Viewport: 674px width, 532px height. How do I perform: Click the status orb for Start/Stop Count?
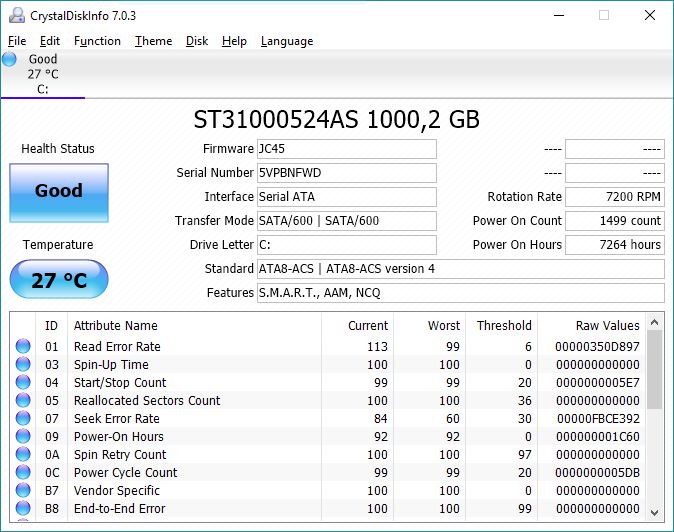23,382
